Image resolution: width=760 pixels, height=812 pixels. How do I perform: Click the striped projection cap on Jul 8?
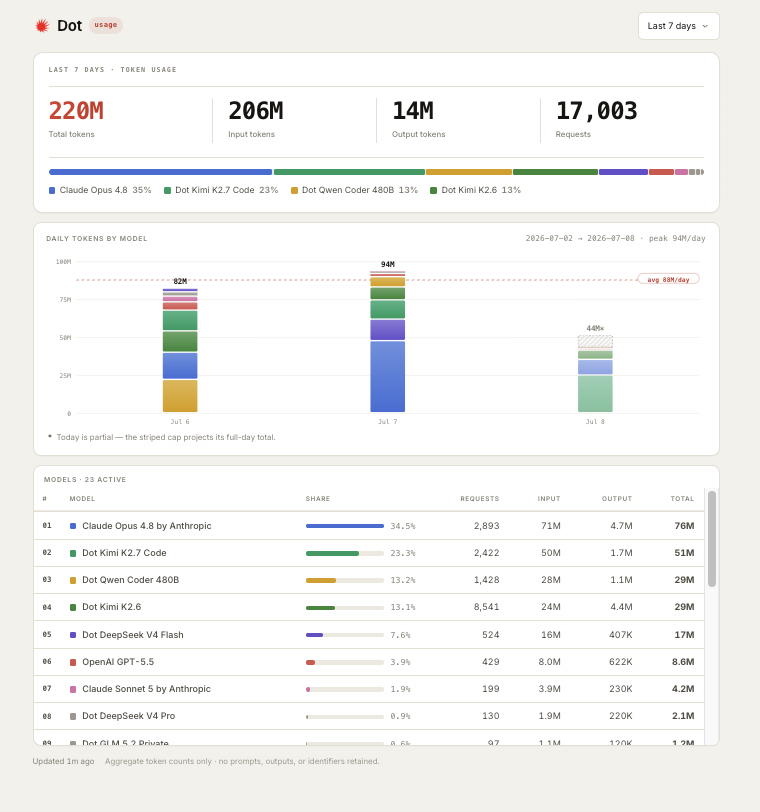tap(595, 341)
